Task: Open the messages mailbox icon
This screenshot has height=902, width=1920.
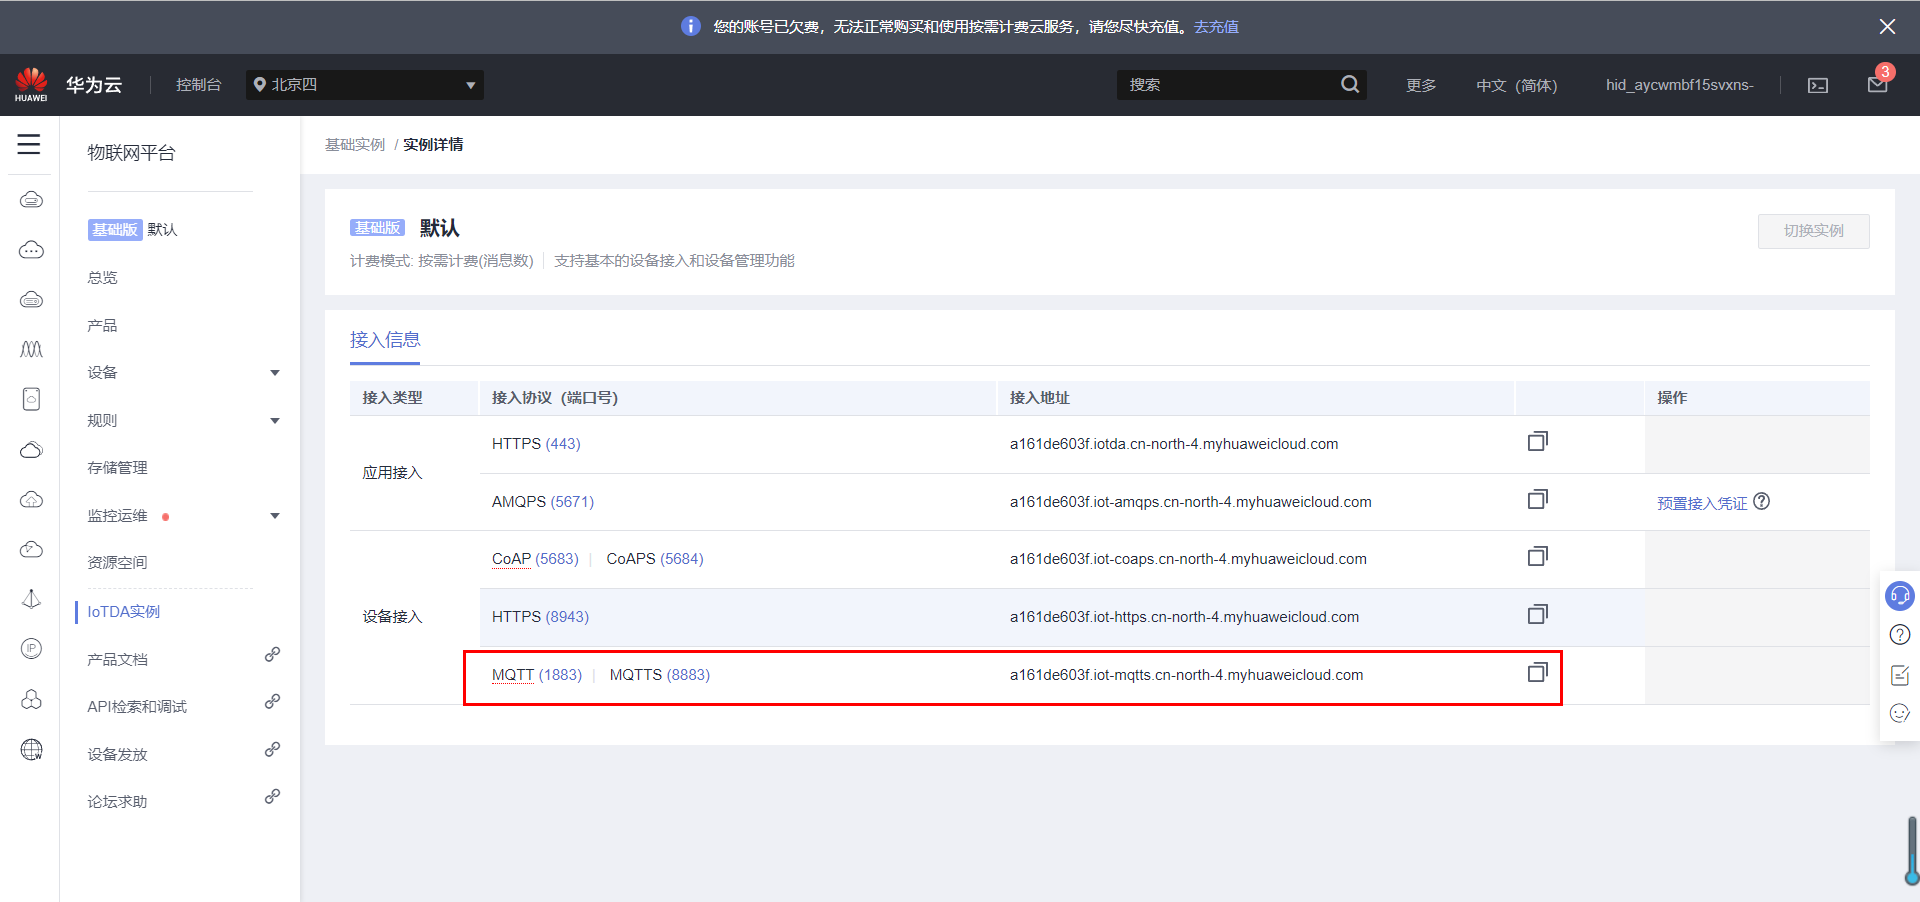Action: [x=1878, y=84]
